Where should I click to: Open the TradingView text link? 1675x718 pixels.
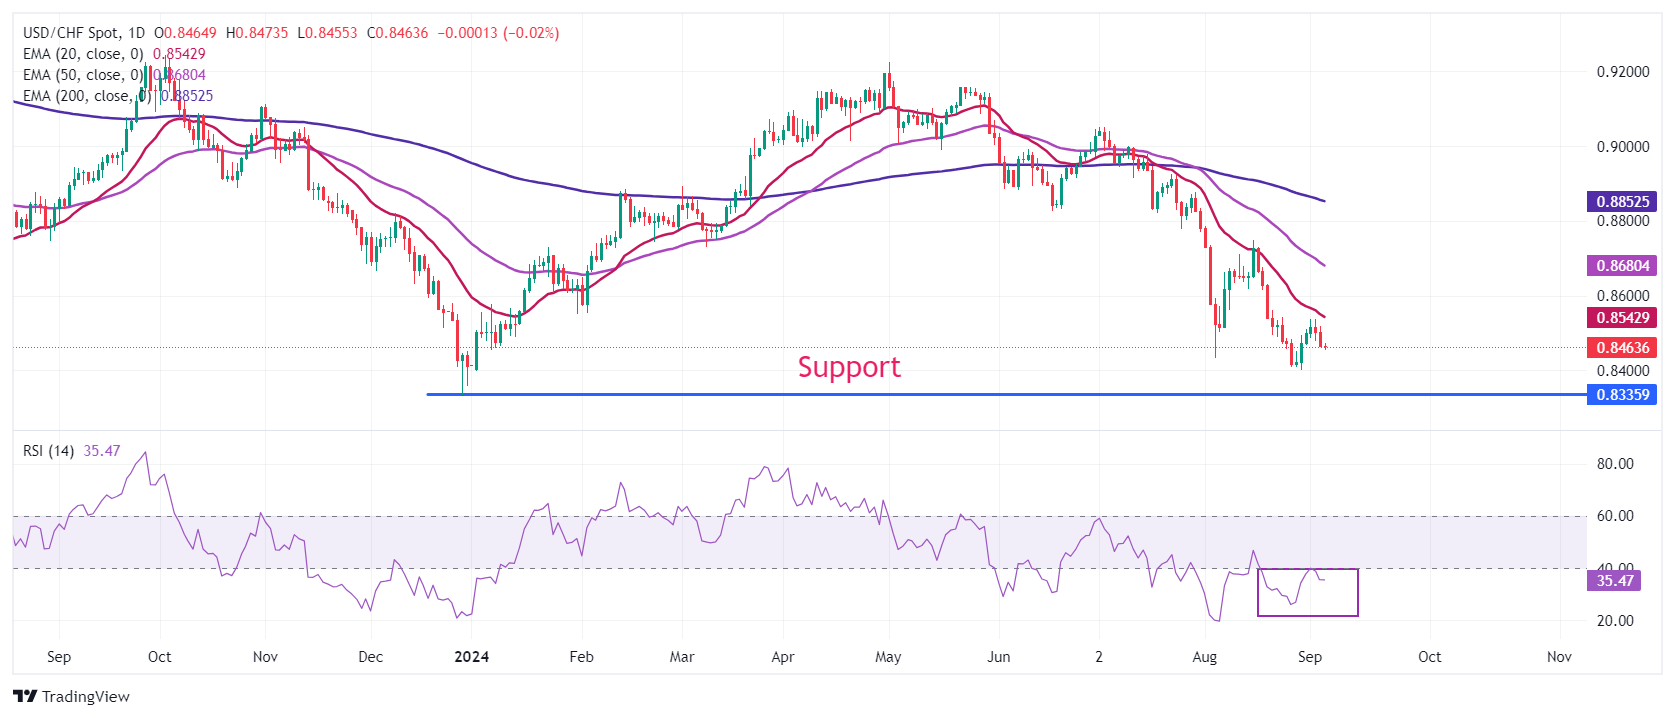(86, 697)
